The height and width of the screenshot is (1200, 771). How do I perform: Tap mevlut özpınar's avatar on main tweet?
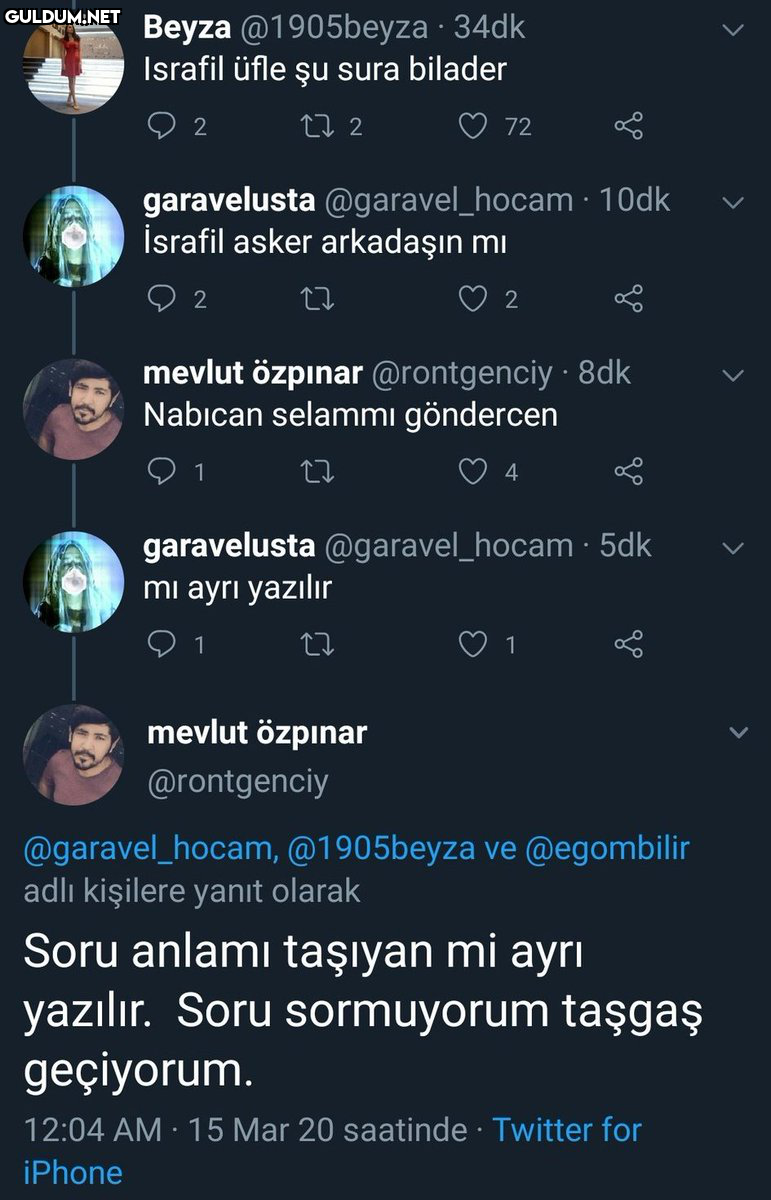72,754
